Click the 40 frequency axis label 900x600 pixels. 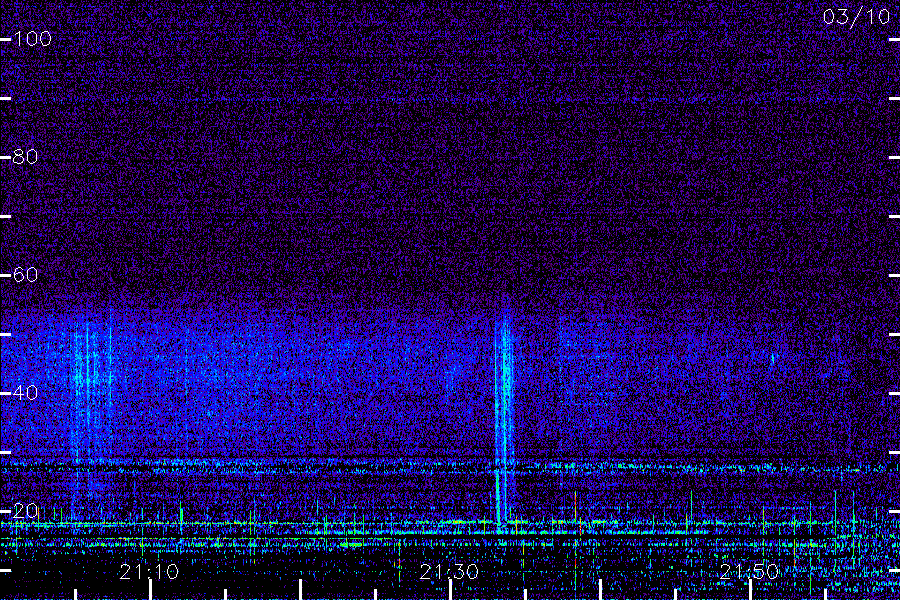point(25,393)
